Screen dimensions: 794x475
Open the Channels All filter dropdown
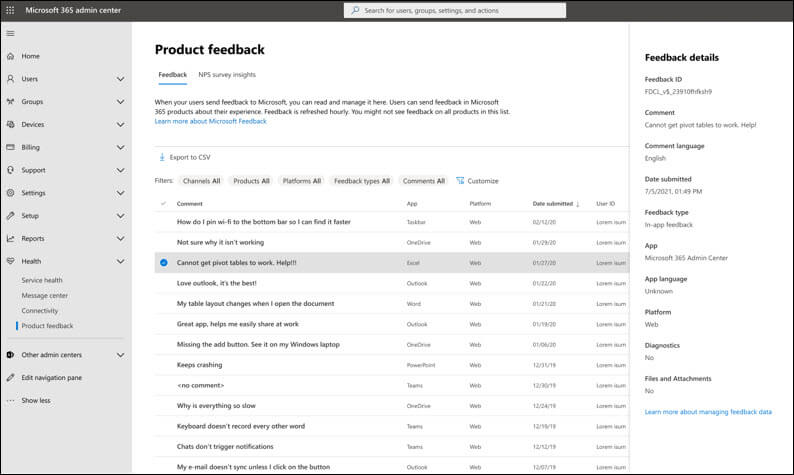click(202, 181)
